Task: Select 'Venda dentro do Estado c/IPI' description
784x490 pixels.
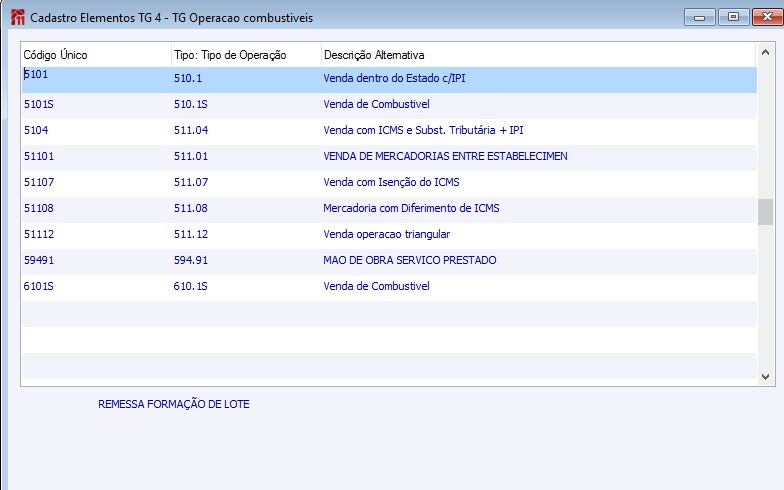Action: tap(394, 78)
